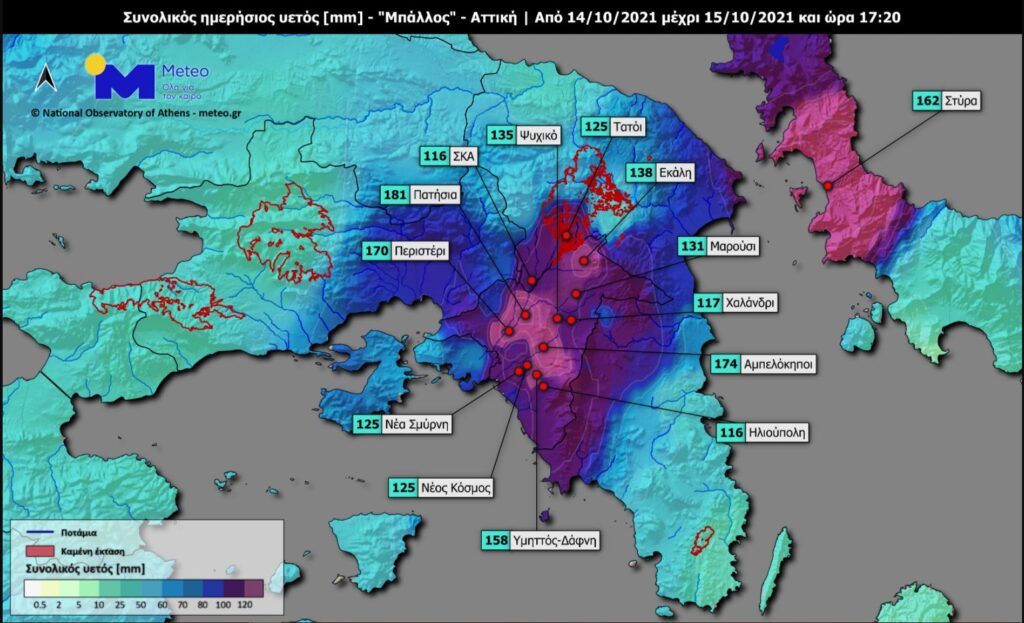Click the Στύρα 162 station label
The image size is (1024, 623).
948,101
